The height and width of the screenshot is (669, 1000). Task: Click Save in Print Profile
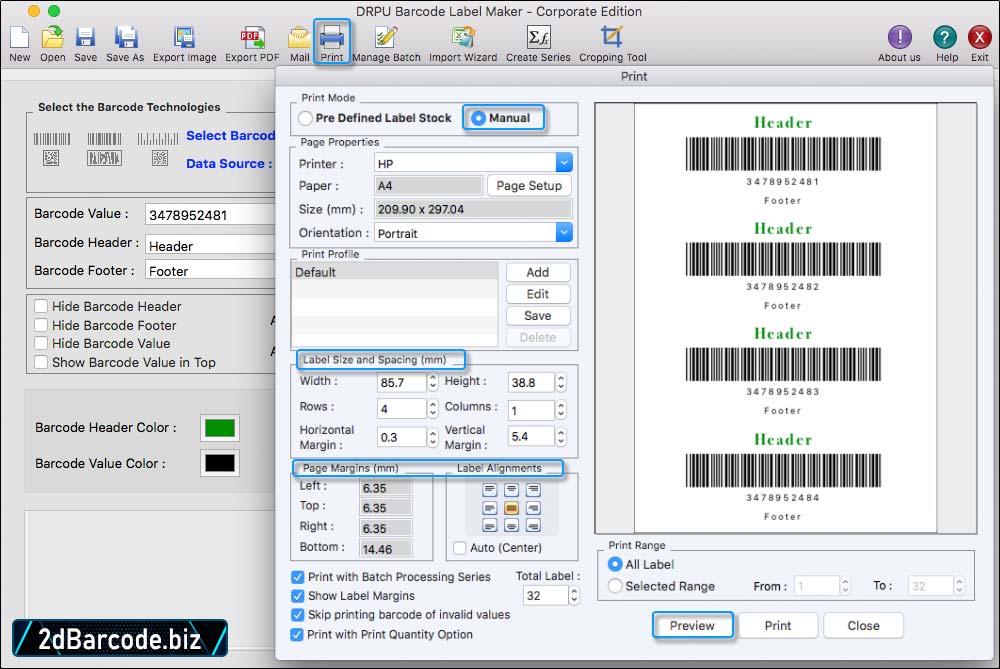pos(538,316)
